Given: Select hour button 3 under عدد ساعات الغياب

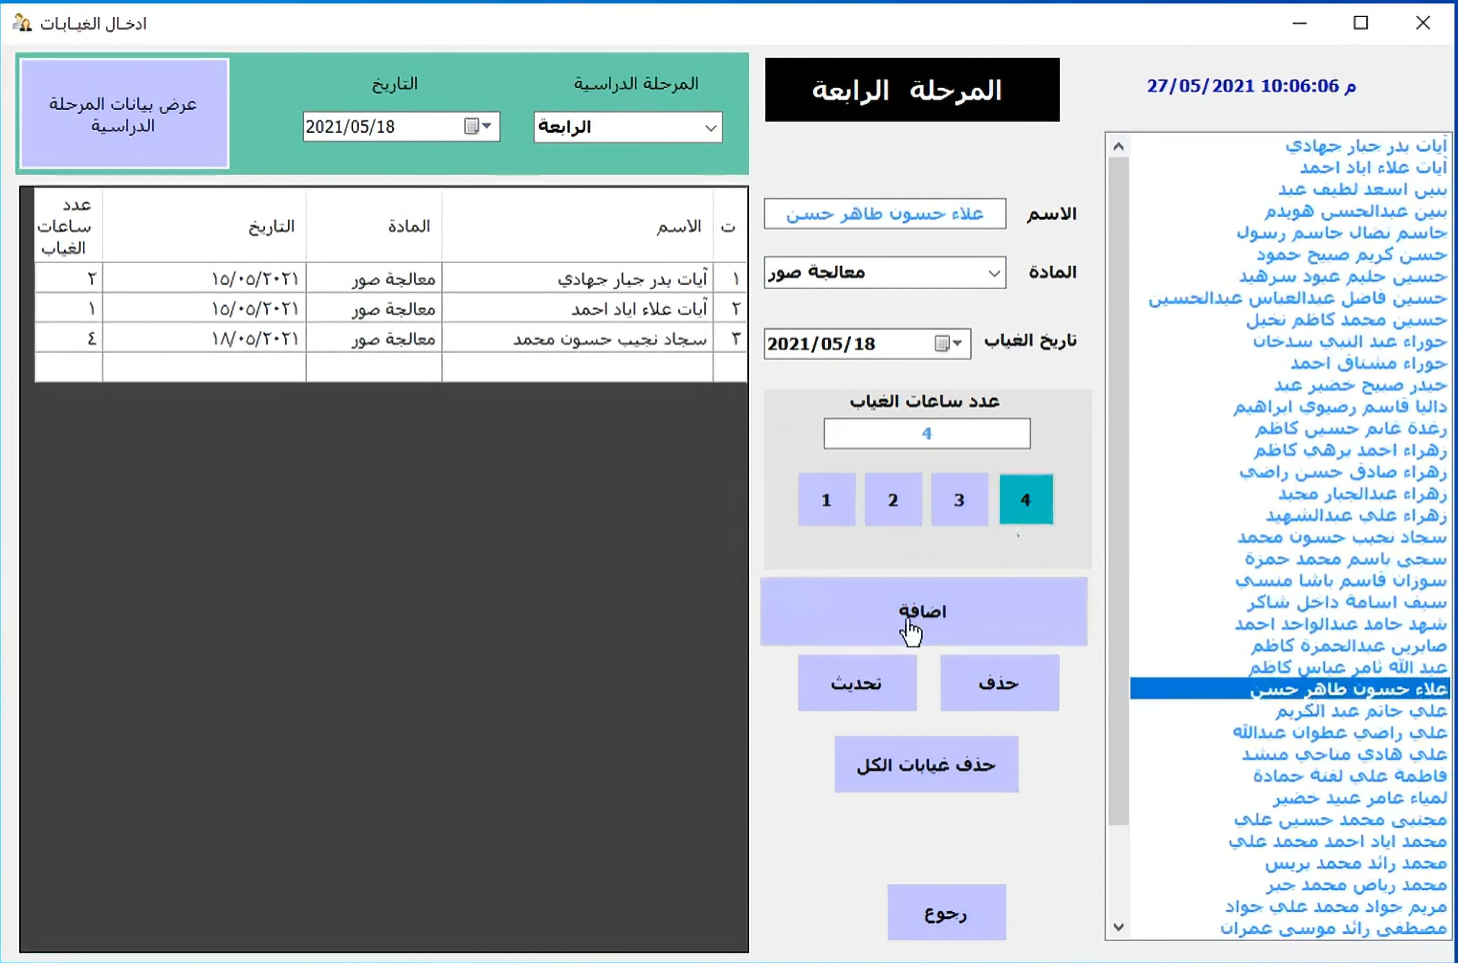Looking at the screenshot, I should point(959,499).
